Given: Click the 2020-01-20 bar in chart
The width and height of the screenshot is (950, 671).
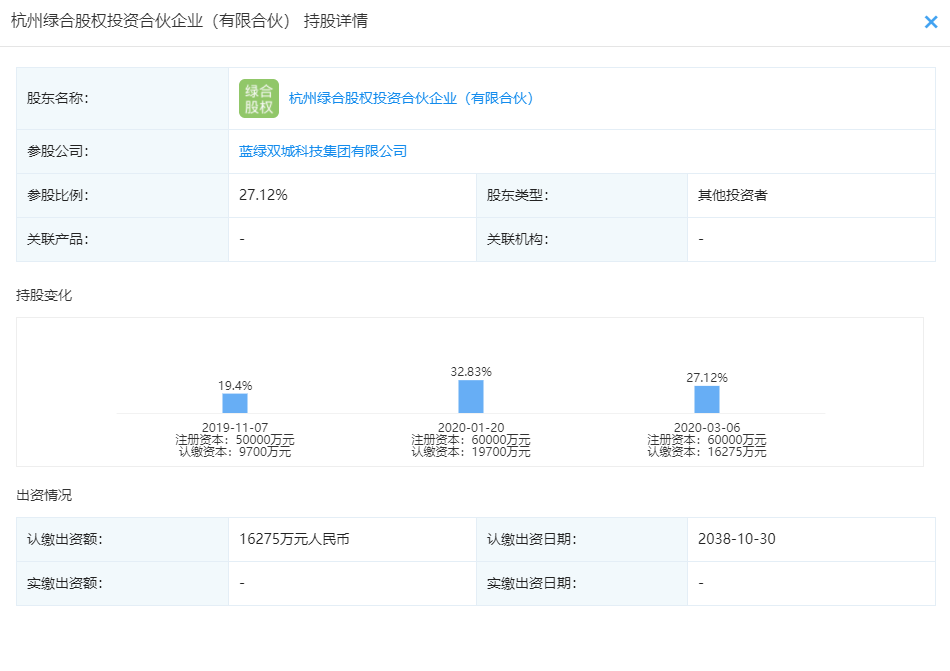Looking at the screenshot, I should click(471, 396).
